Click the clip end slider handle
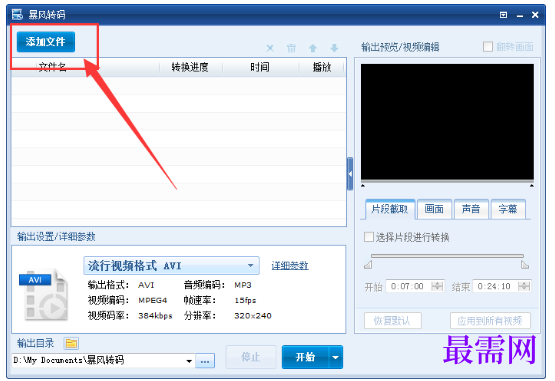This screenshot has width=555, height=381. (x=525, y=265)
